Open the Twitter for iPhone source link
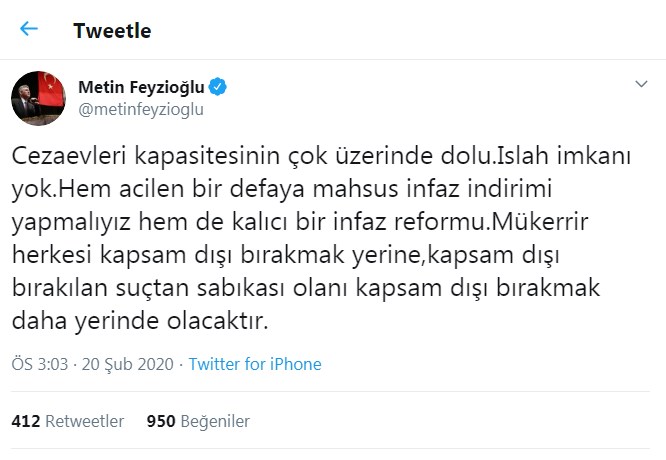 click(x=255, y=364)
